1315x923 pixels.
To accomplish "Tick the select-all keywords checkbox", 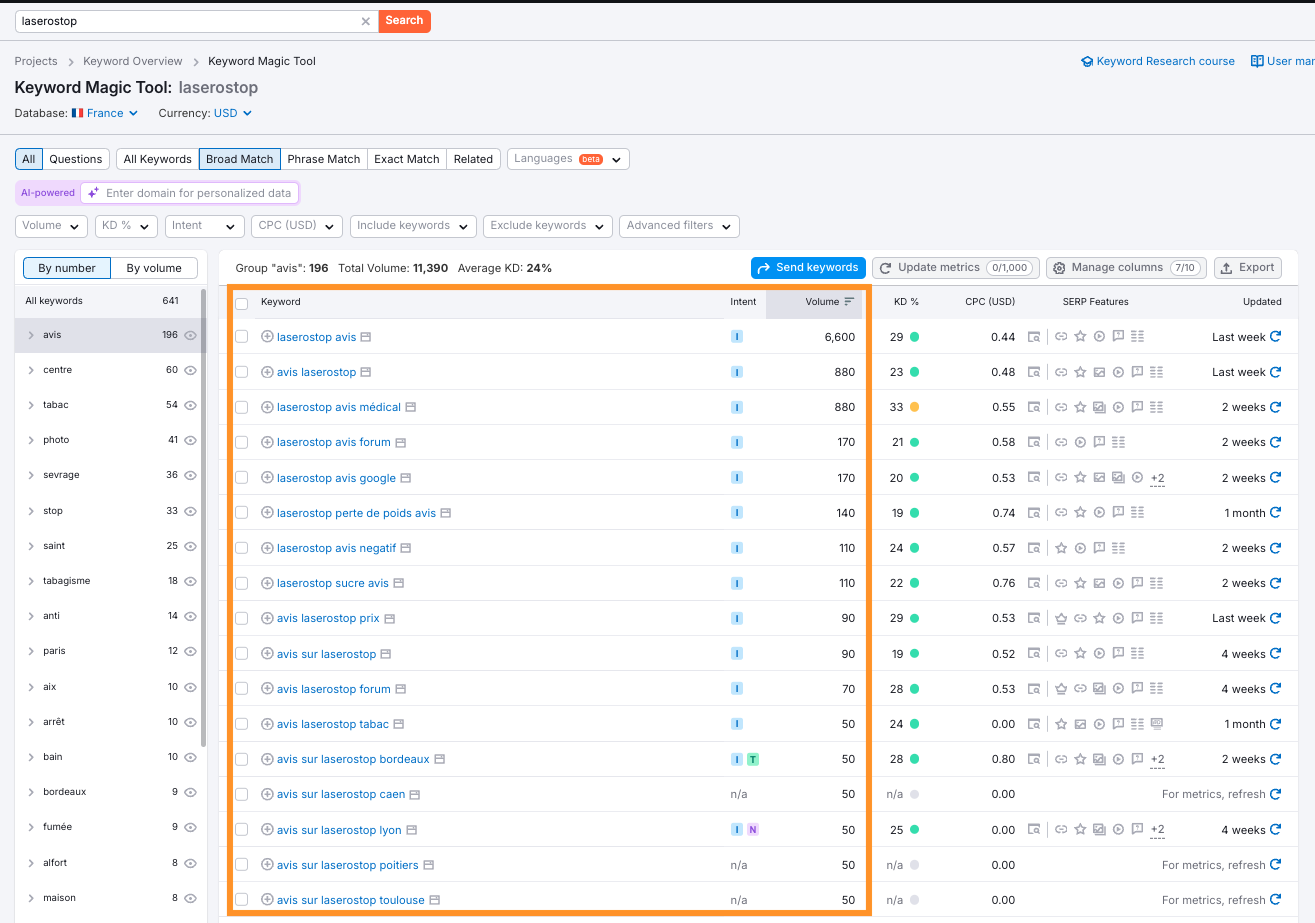I will (x=242, y=303).
